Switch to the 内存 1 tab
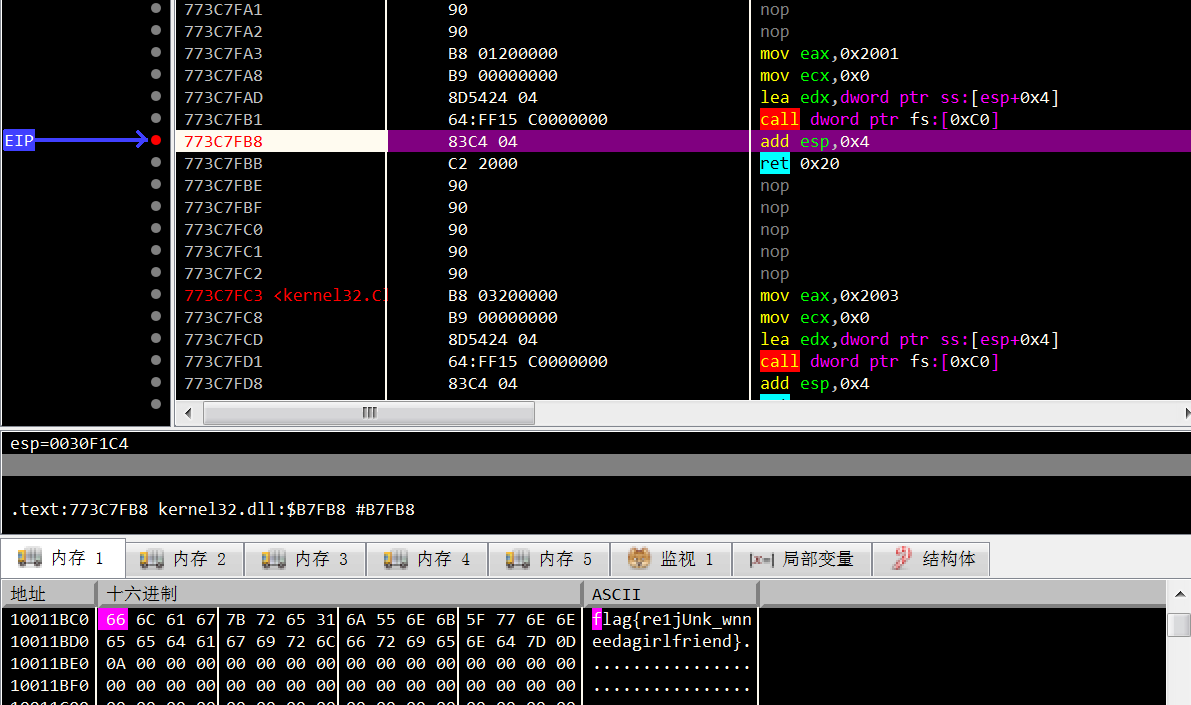Viewport: 1191px width, 705px height. click(63, 558)
